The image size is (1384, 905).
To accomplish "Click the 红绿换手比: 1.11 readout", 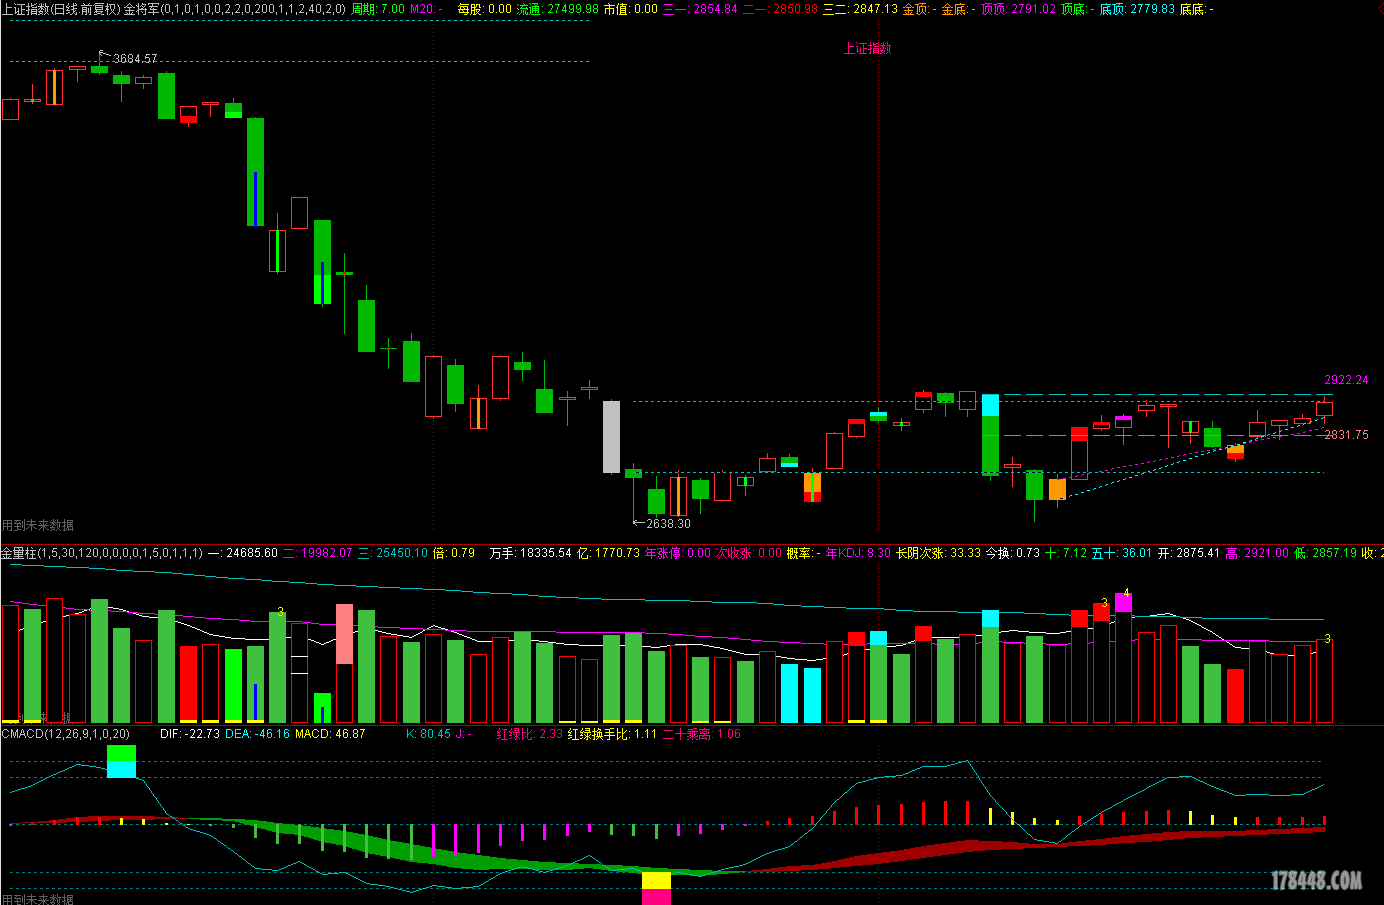I will pyautogui.click(x=612, y=734).
